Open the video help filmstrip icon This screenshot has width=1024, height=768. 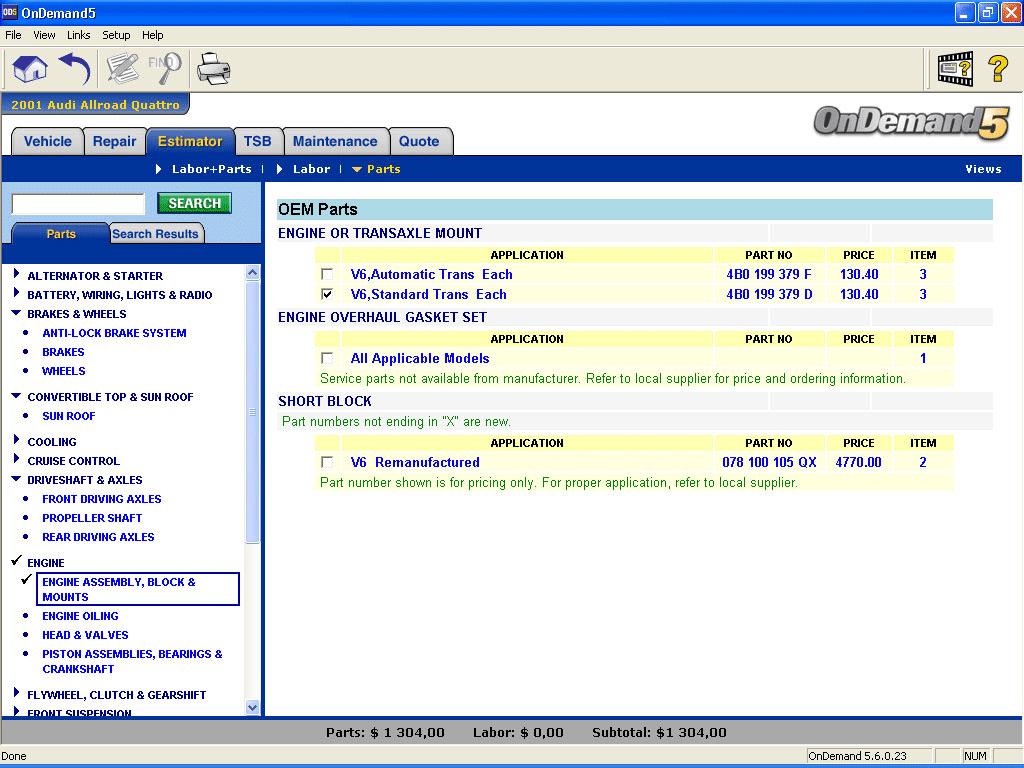click(x=955, y=69)
